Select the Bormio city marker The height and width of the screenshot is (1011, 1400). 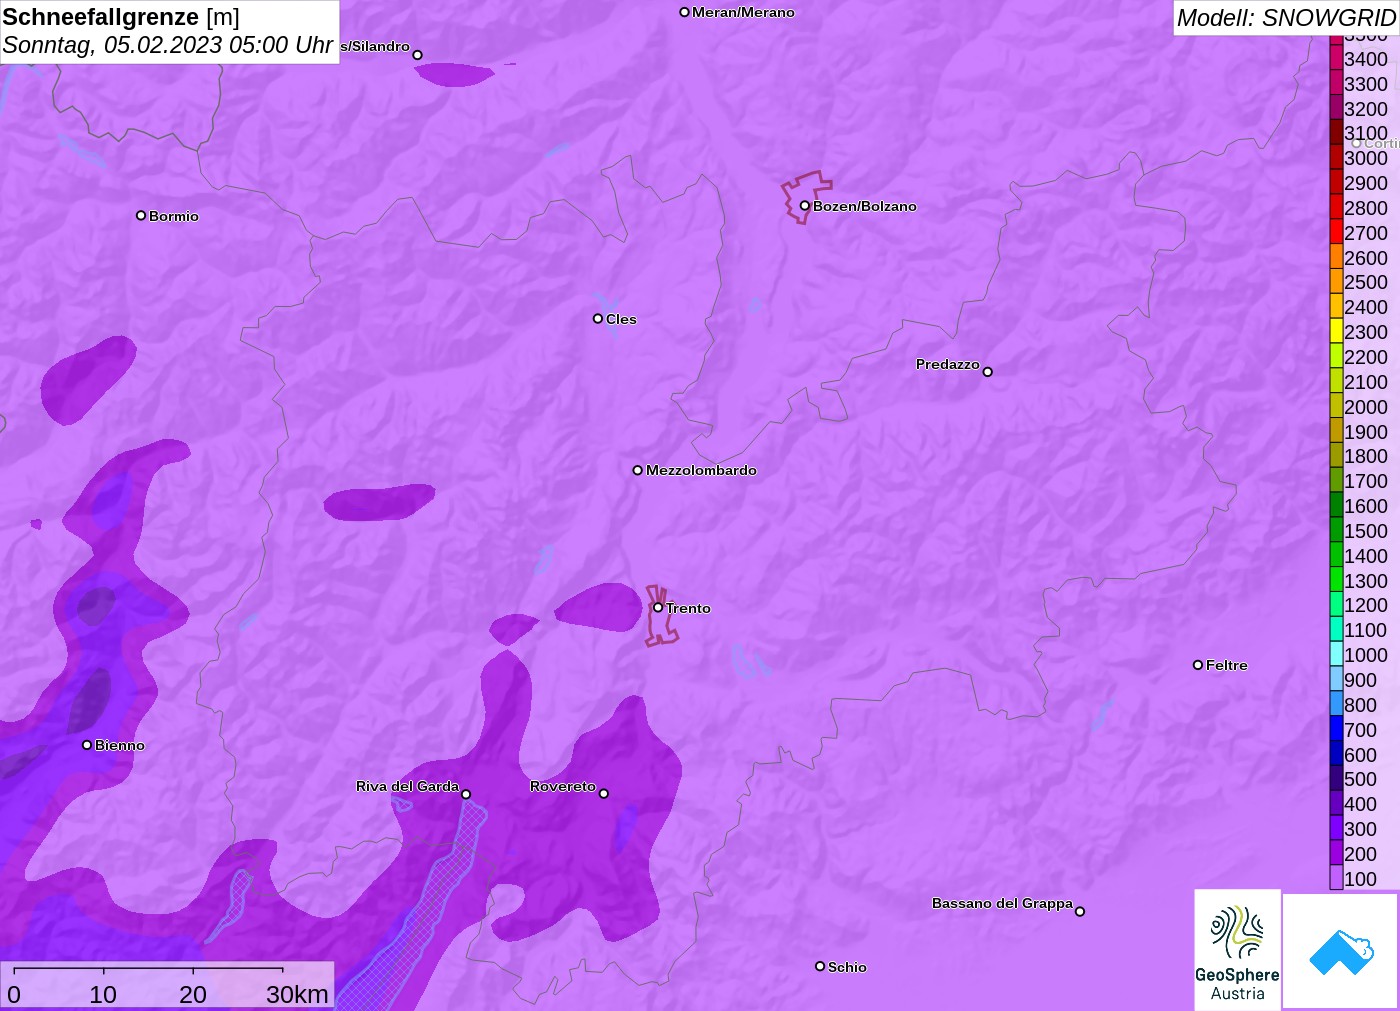[141, 215]
